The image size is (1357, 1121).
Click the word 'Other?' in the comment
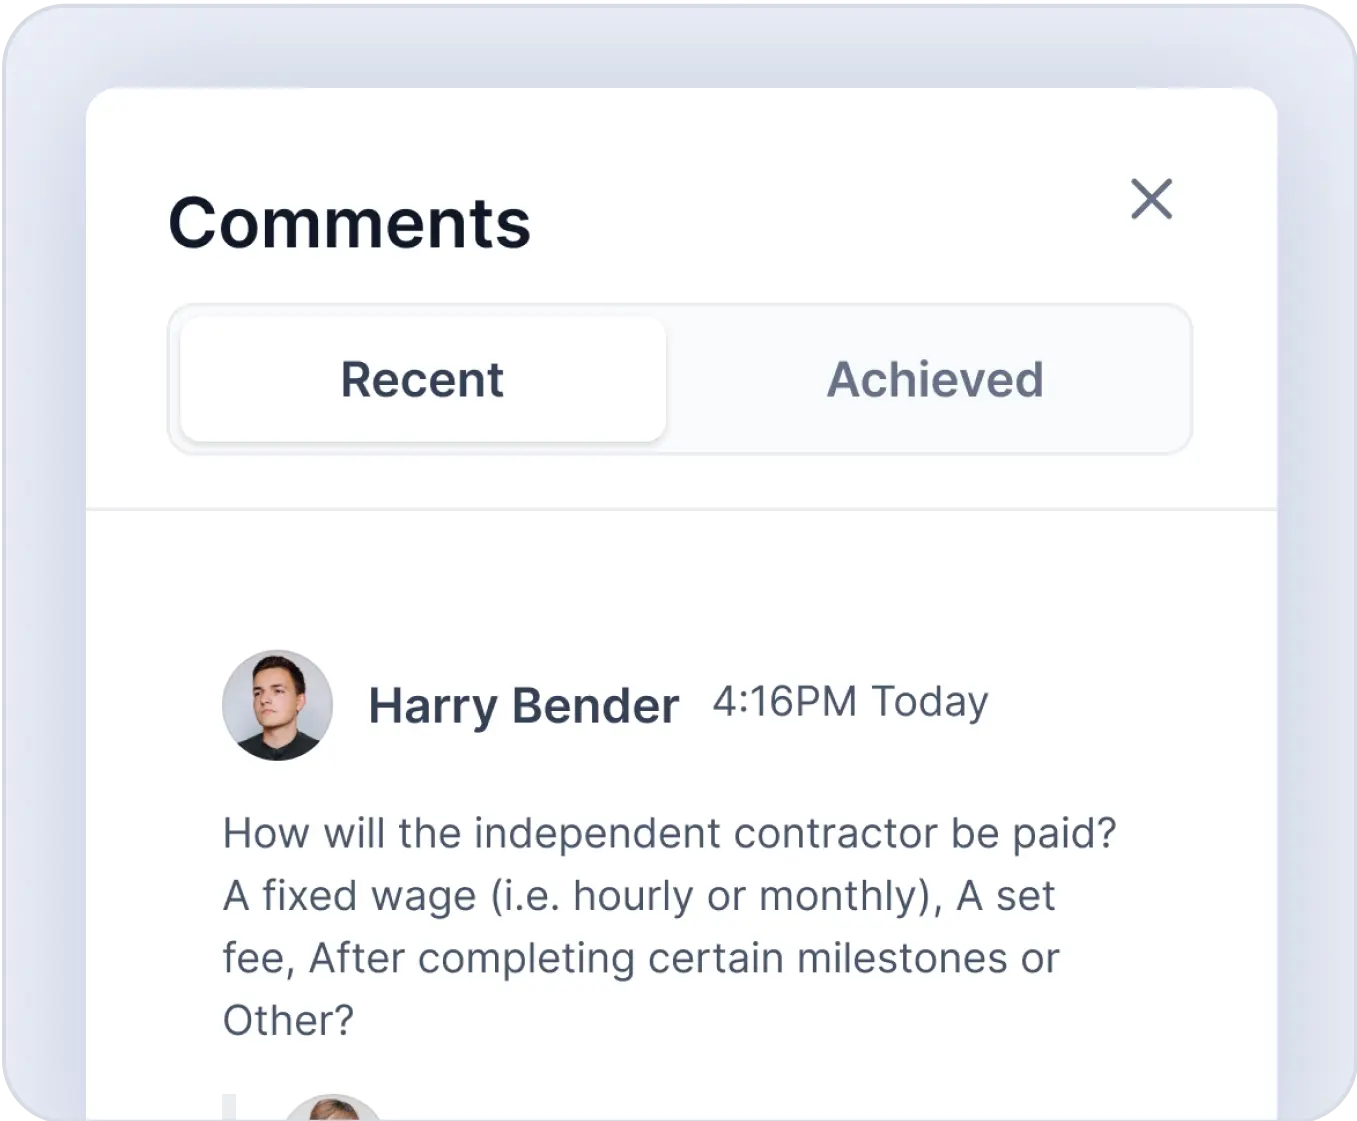click(287, 1019)
